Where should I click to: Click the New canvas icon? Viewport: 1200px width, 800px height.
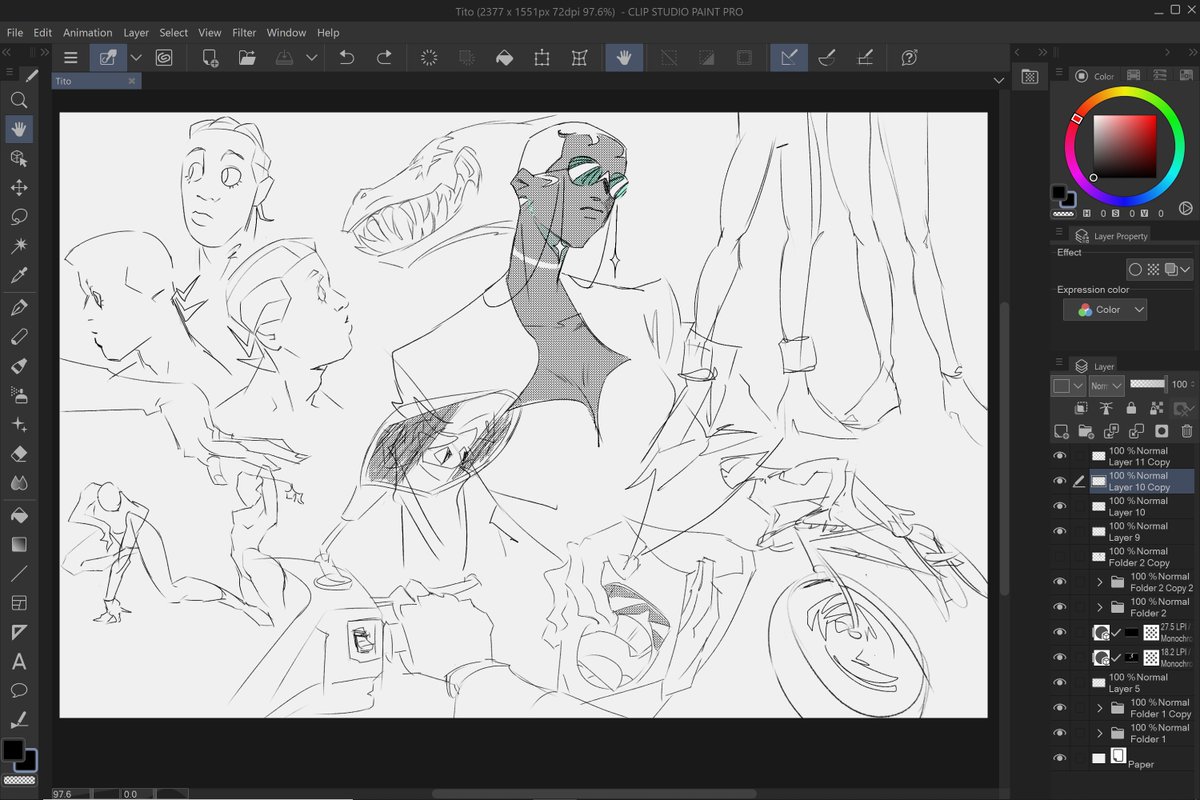click(x=210, y=58)
